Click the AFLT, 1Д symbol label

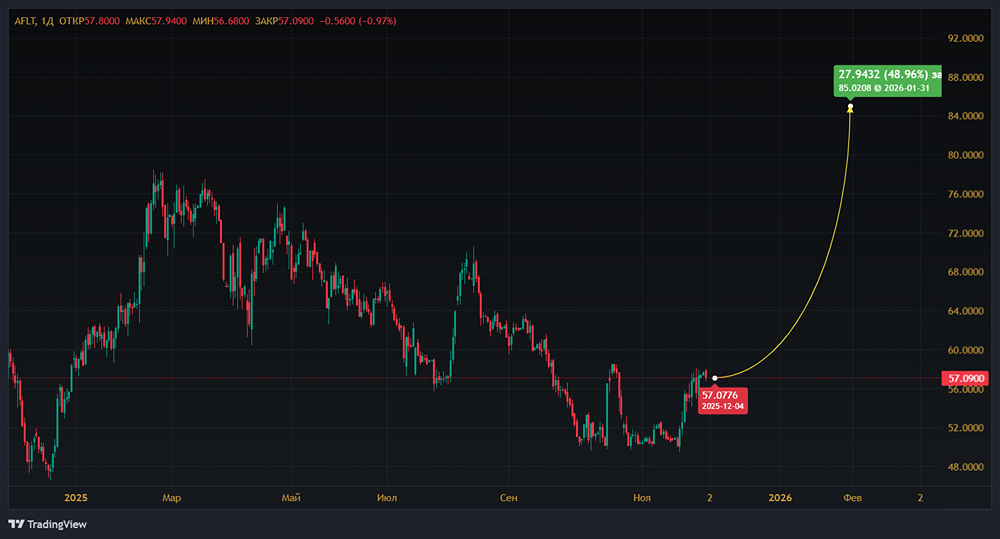pos(34,21)
